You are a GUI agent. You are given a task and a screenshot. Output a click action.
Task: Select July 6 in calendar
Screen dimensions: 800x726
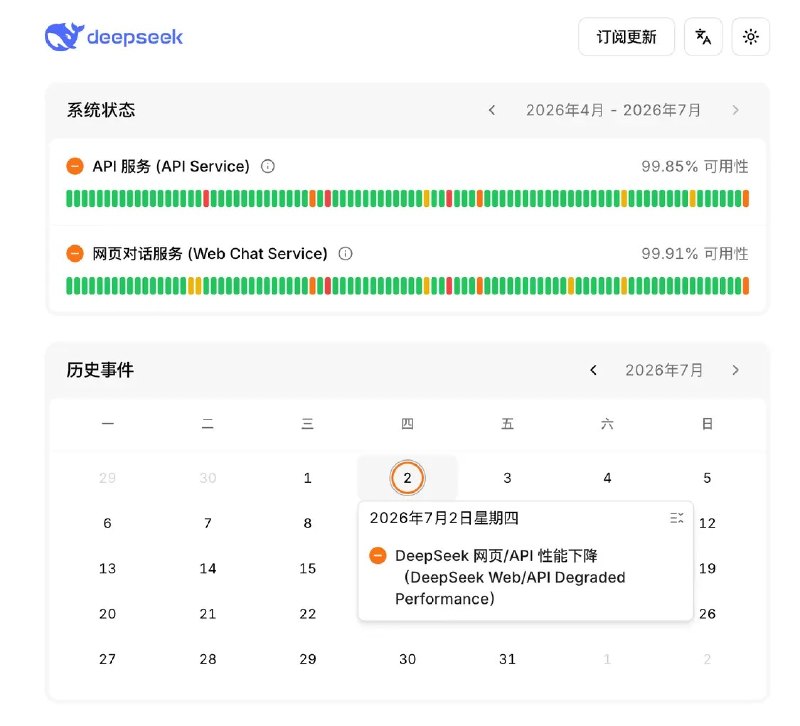coord(107,523)
